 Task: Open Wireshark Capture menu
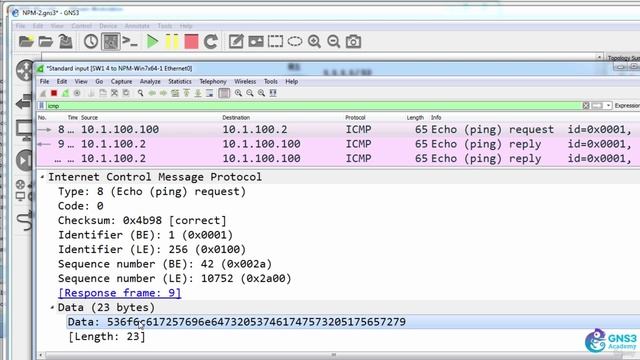click(121, 82)
